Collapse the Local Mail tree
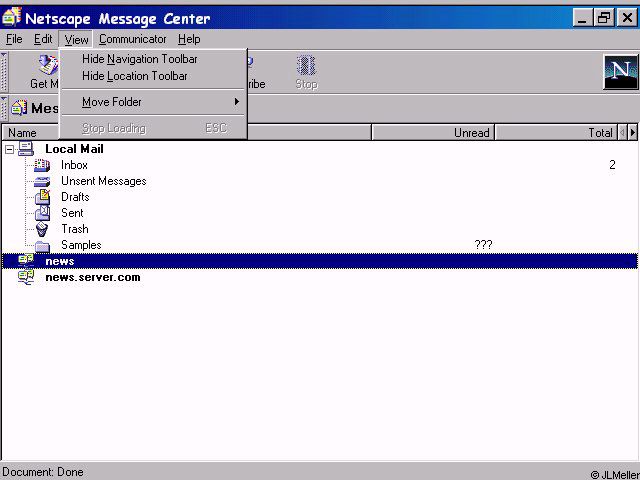Viewport: 640px width, 480px height. [9, 150]
